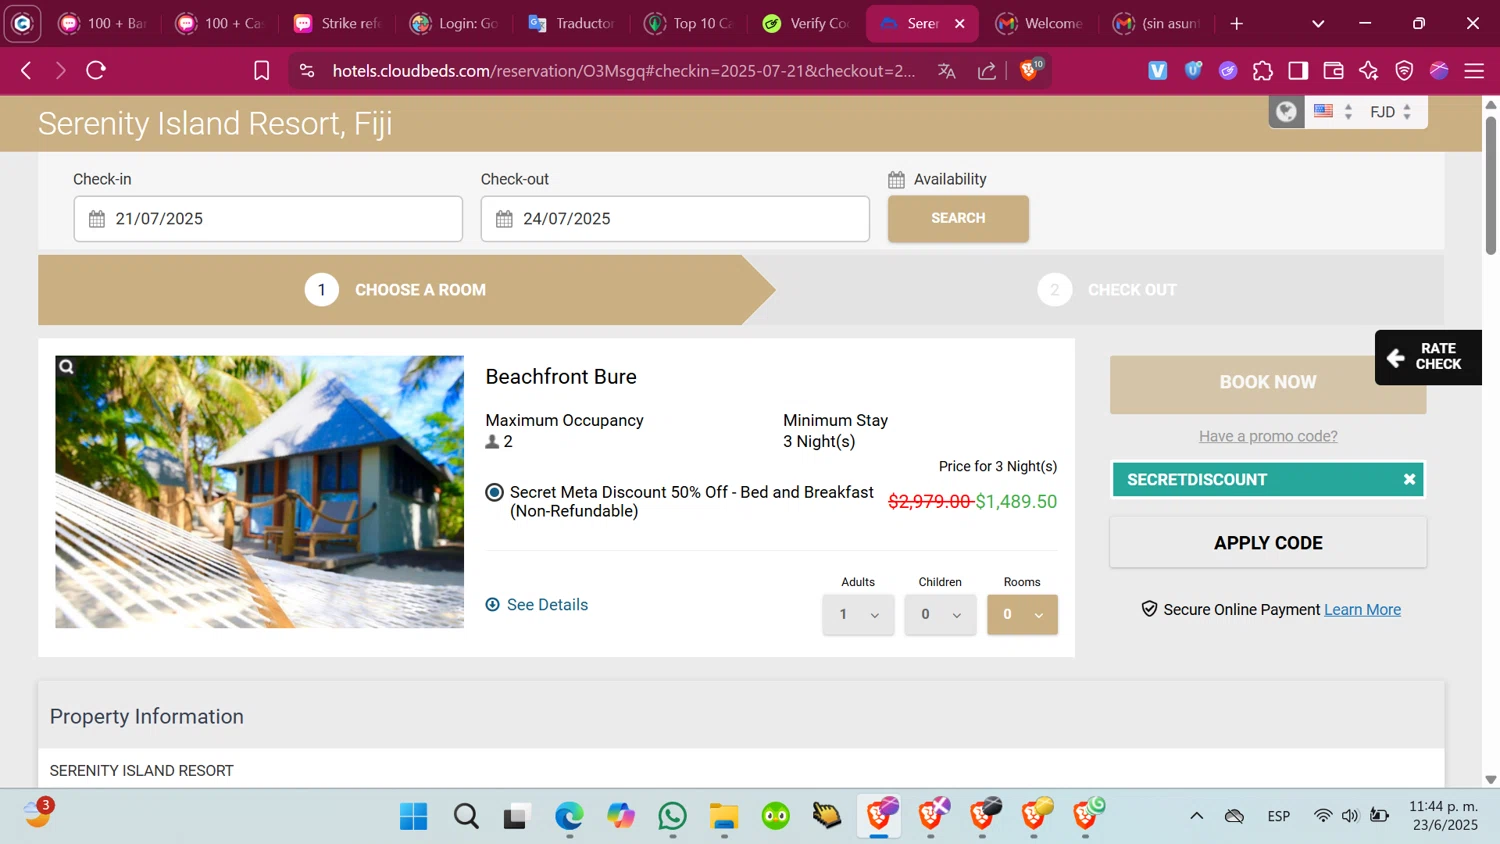Switch to the Top 10 tab

pyautogui.click(x=689, y=23)
